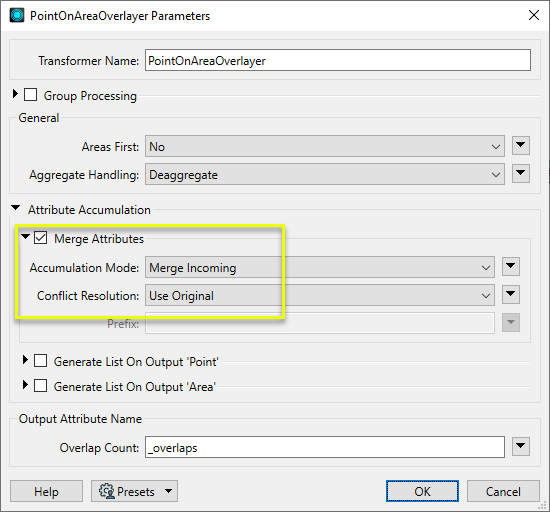Close the parameters dialog with the X
Image resolution: width=550 pixels, height=512 pixels.
coord(534,15)
